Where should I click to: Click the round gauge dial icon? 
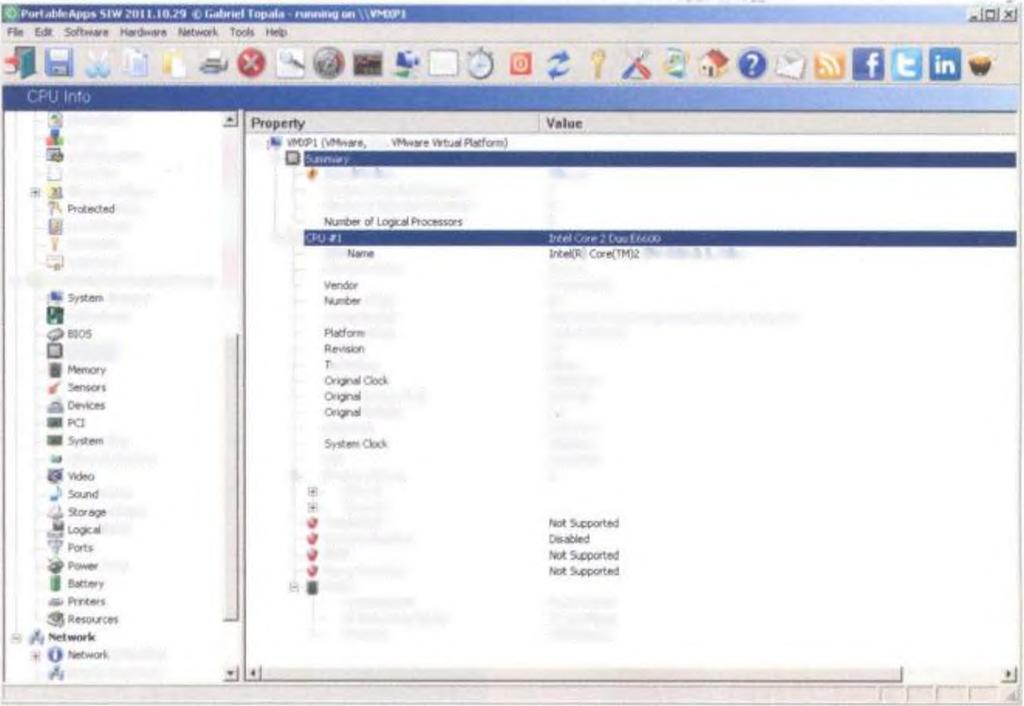tap(328, 64)
